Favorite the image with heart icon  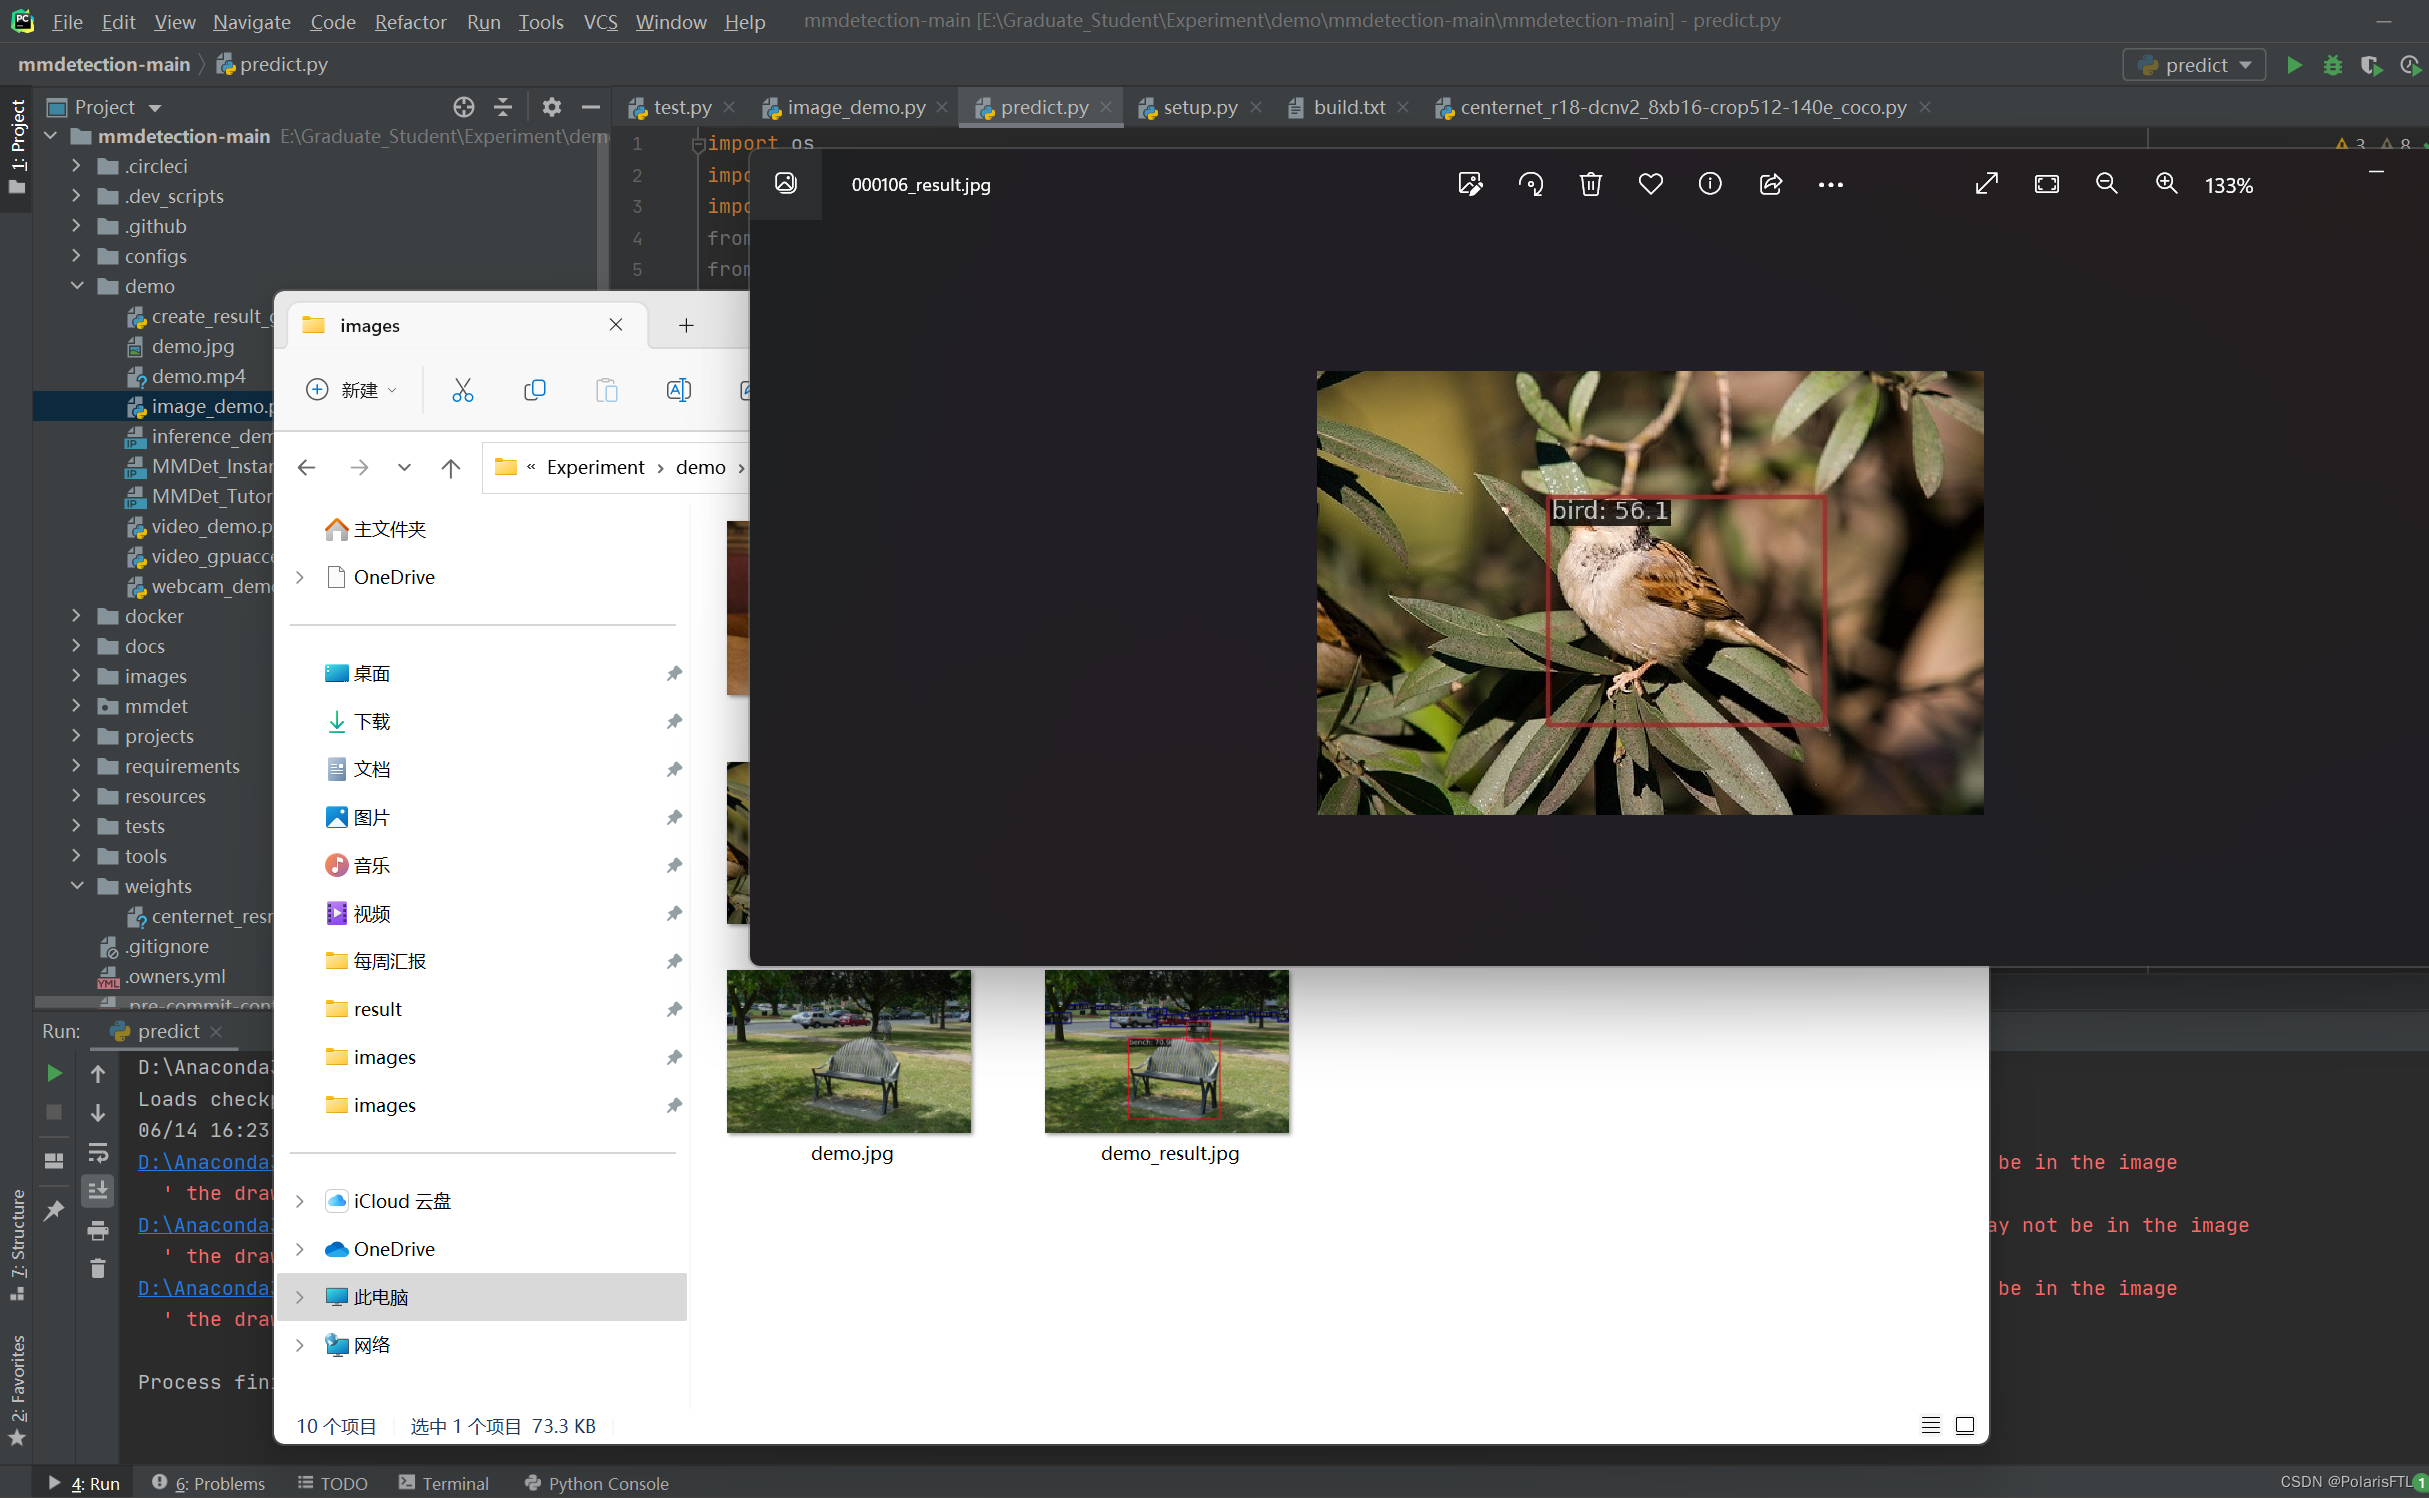click(1650, 185)
